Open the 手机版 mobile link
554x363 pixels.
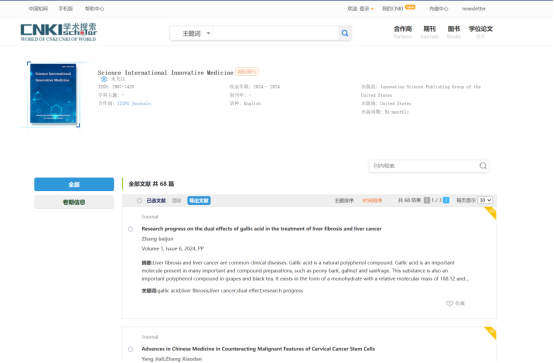click(x=66, y=9)
